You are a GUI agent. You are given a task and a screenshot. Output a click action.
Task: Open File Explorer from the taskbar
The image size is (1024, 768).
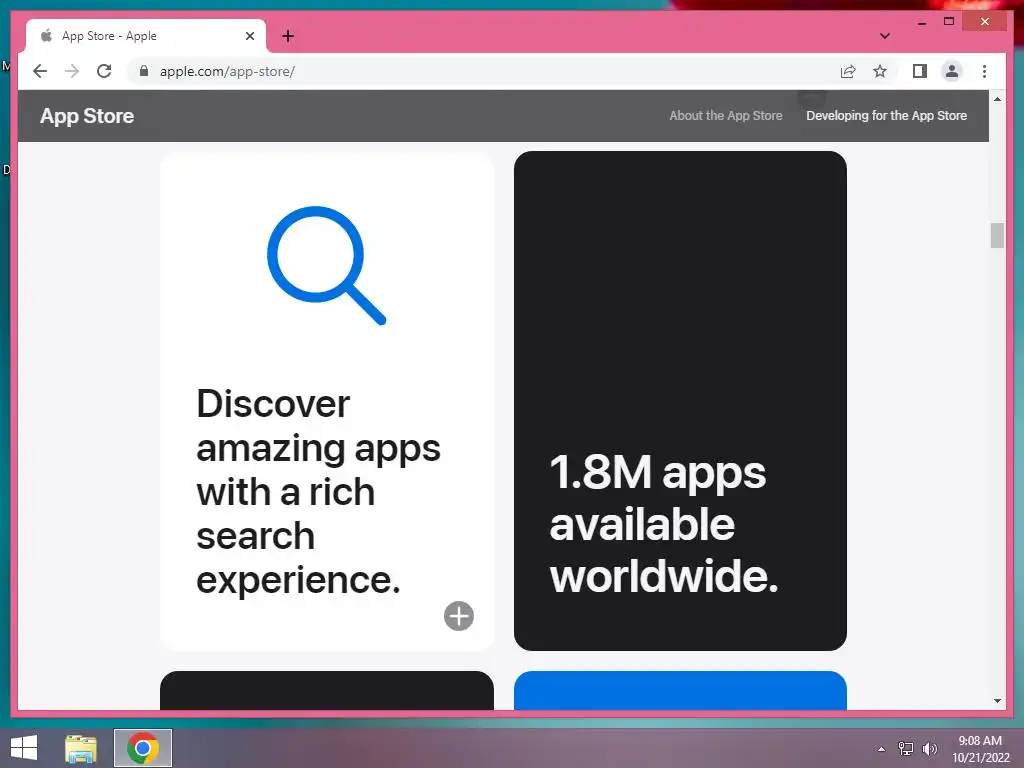point(81,748)
